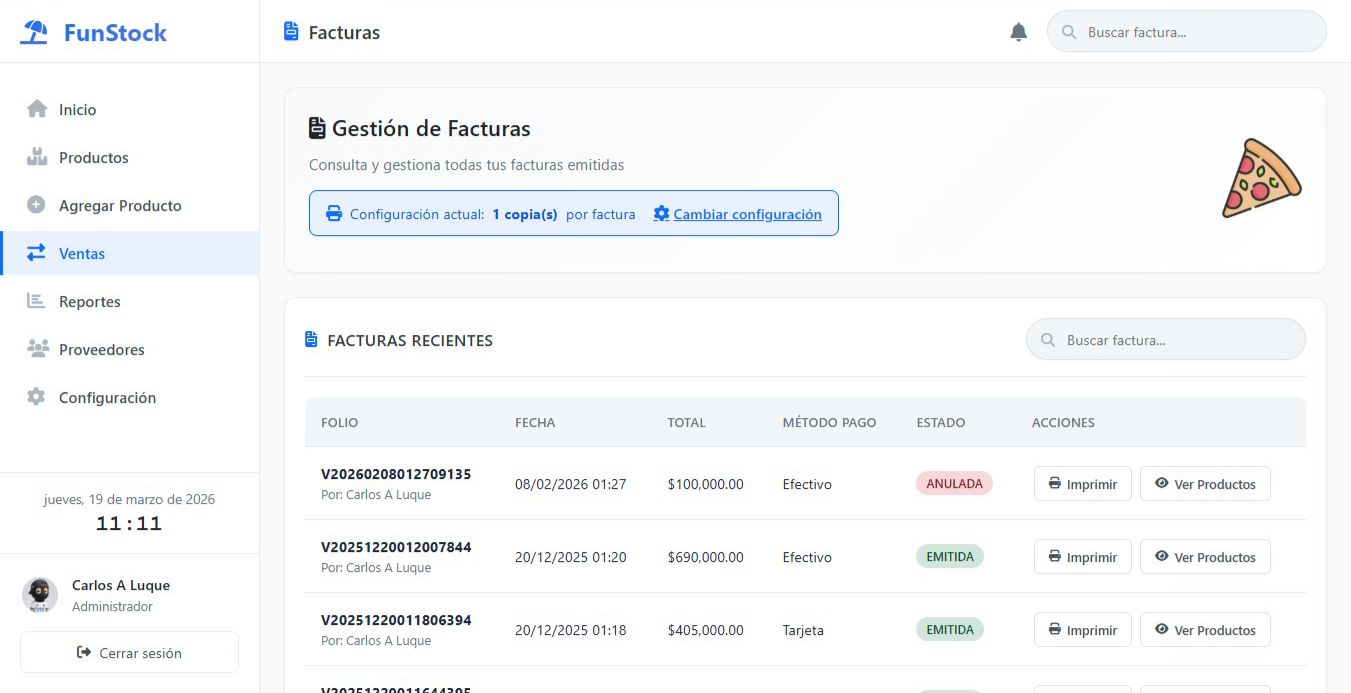Screen dimensions: 1351x693
Task: Select Reportes from the sidebar
Action: tap(89, 302)
